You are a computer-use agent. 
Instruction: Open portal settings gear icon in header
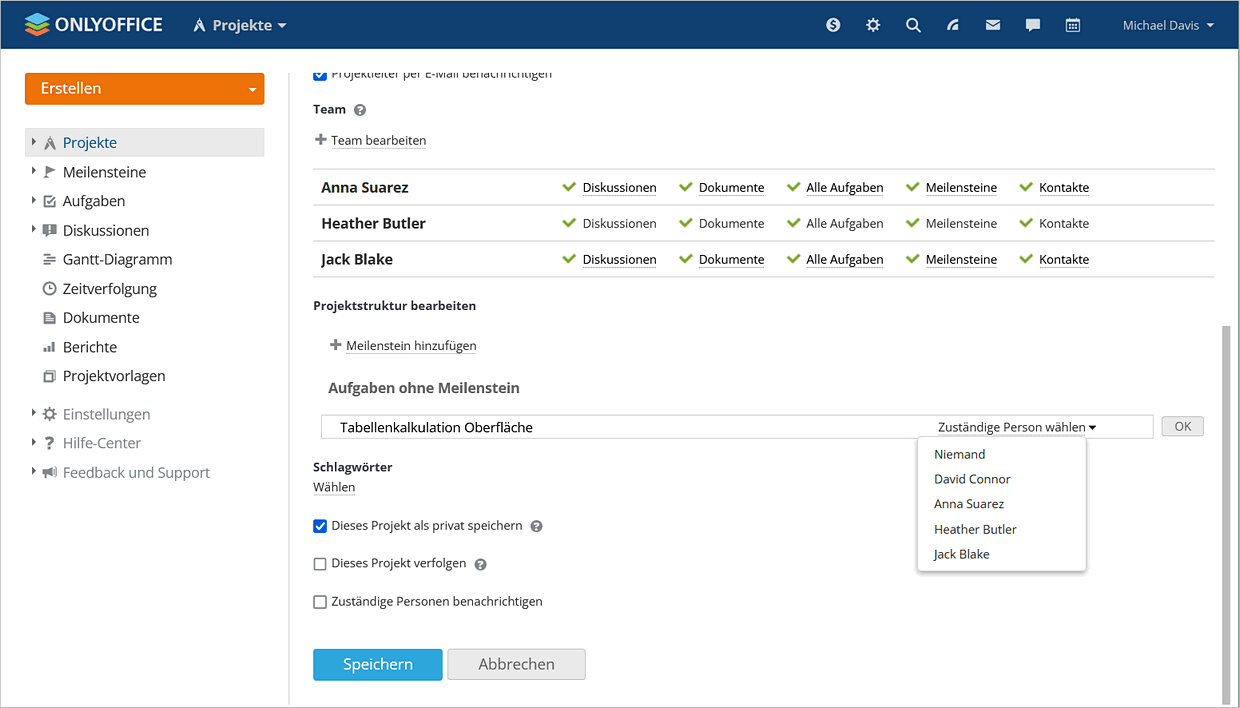[x=873, y=25]
